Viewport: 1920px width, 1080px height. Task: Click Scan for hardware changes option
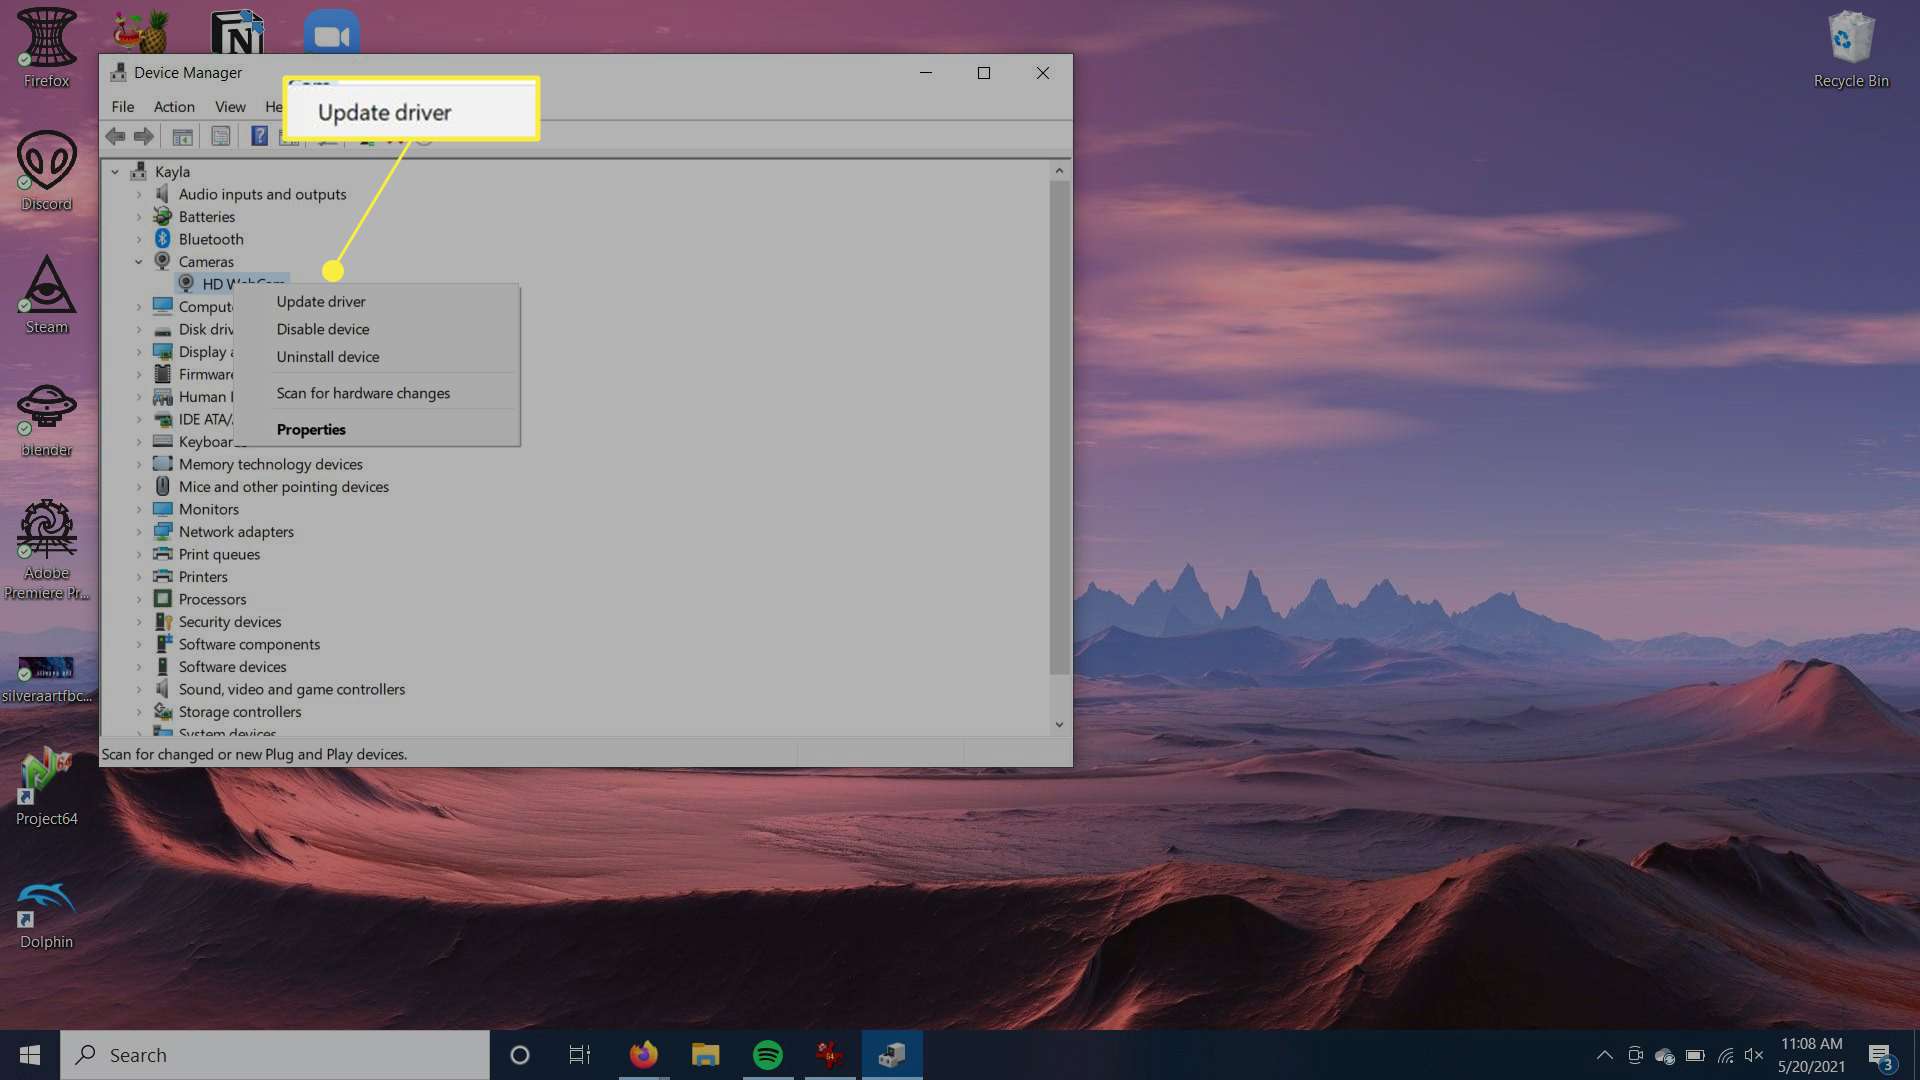tap(363, 392)
